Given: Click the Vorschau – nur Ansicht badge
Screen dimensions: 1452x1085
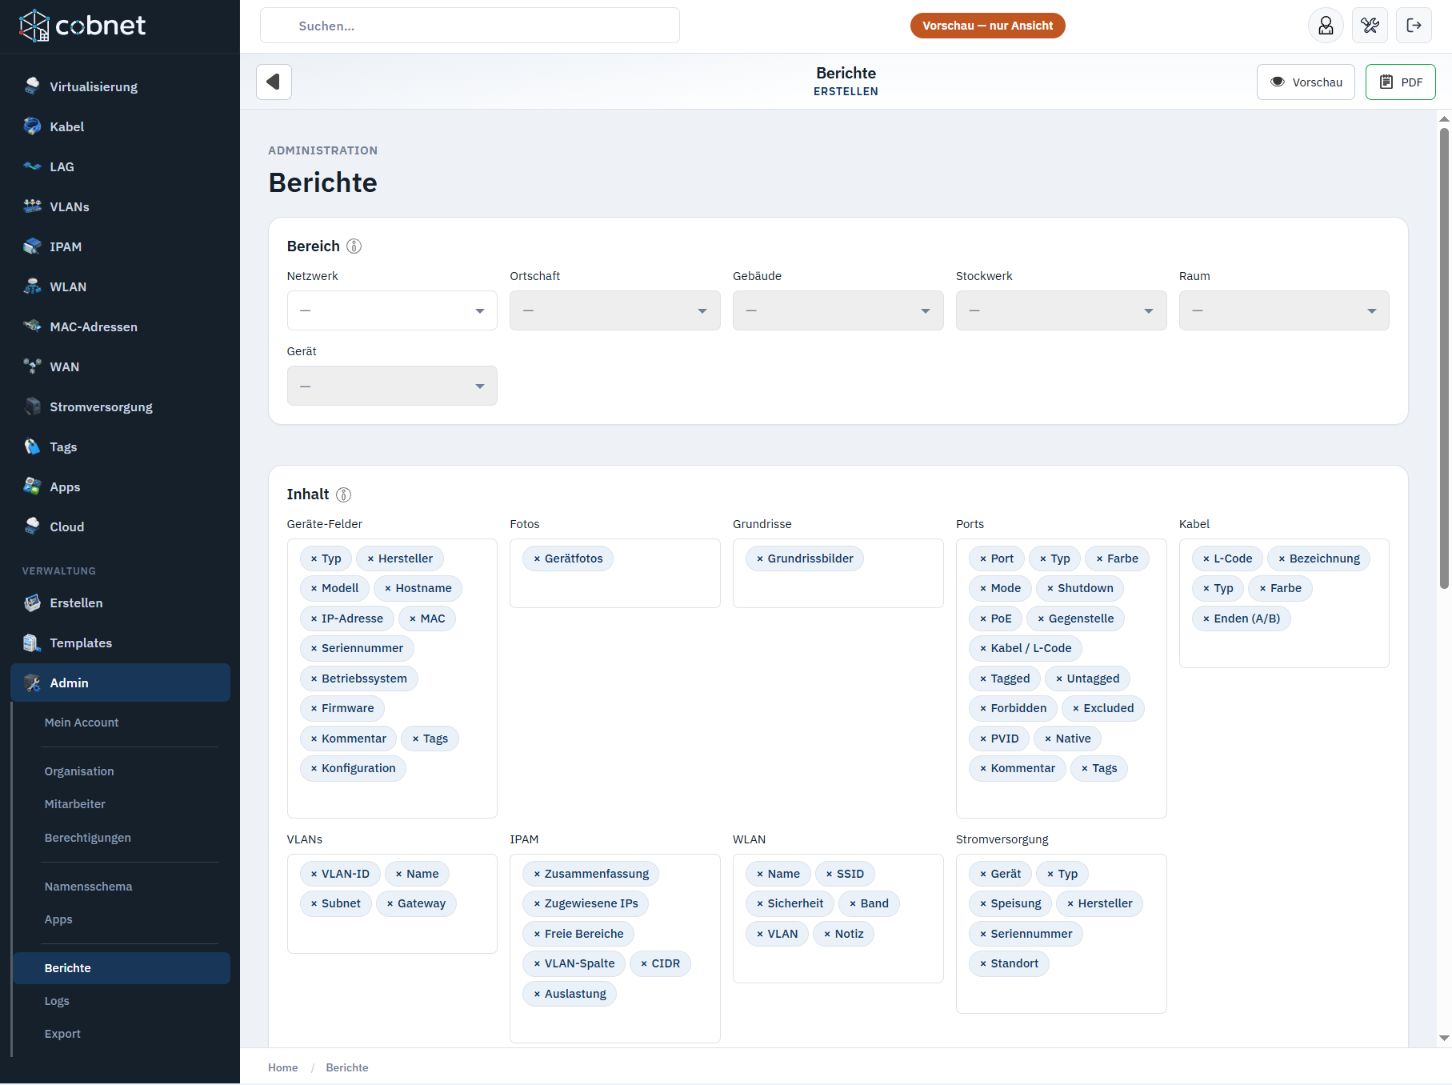Looking at the screenshot, I should coord(987,26).
